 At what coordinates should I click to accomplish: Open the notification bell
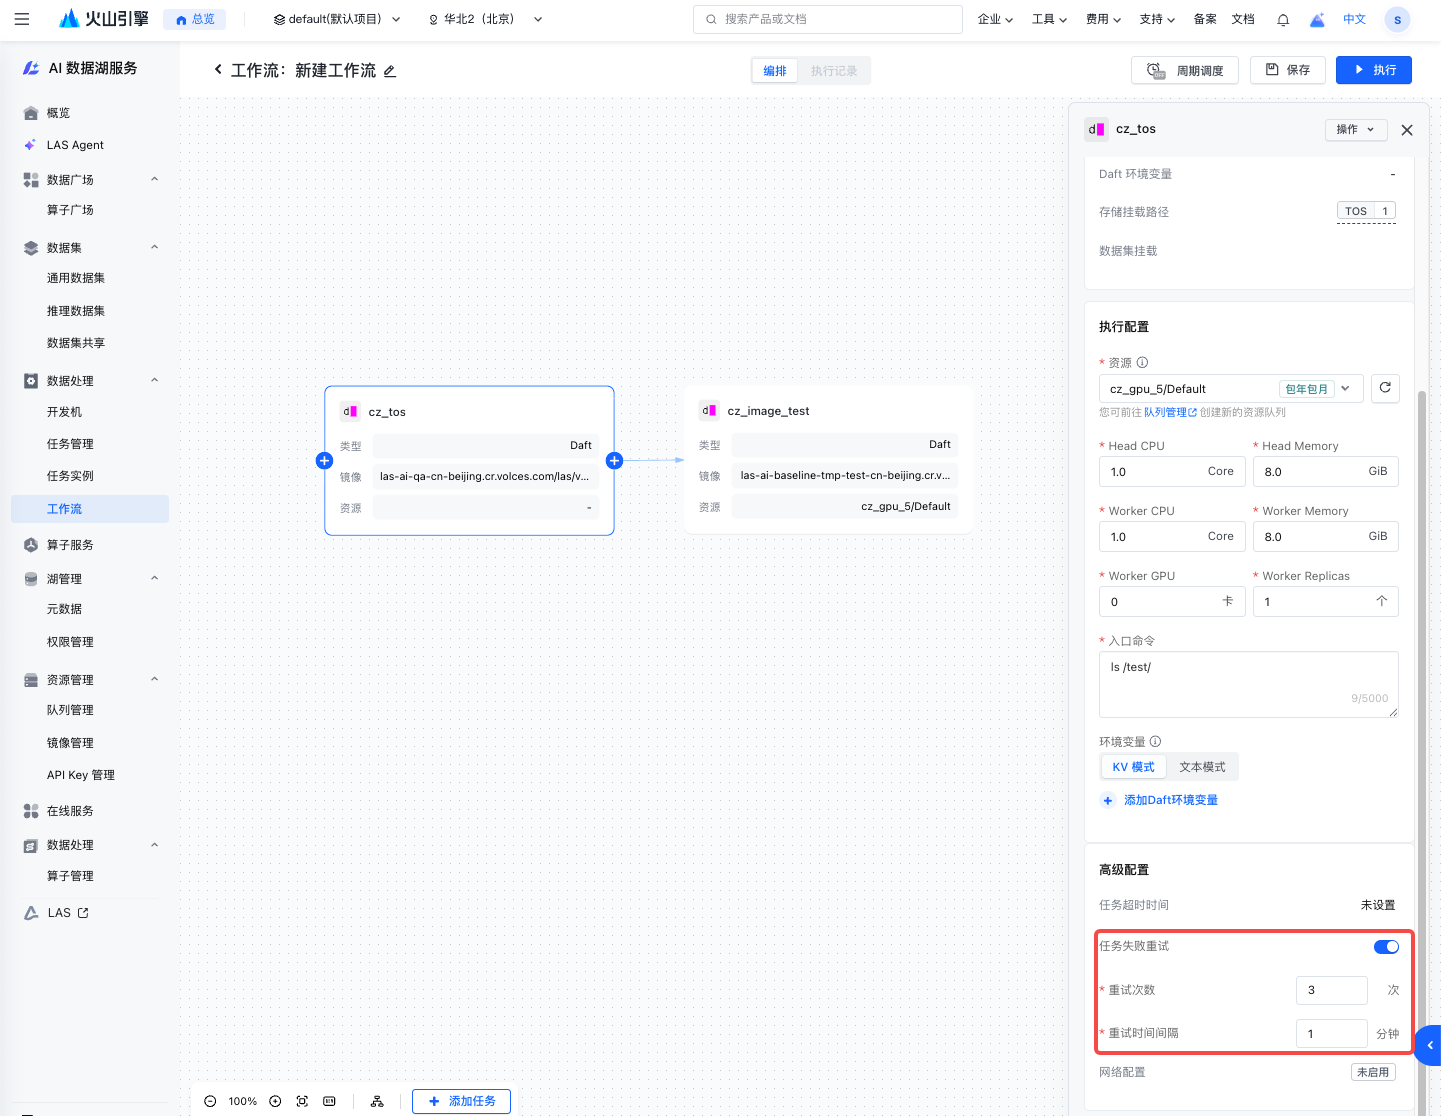coord(1283,19)
